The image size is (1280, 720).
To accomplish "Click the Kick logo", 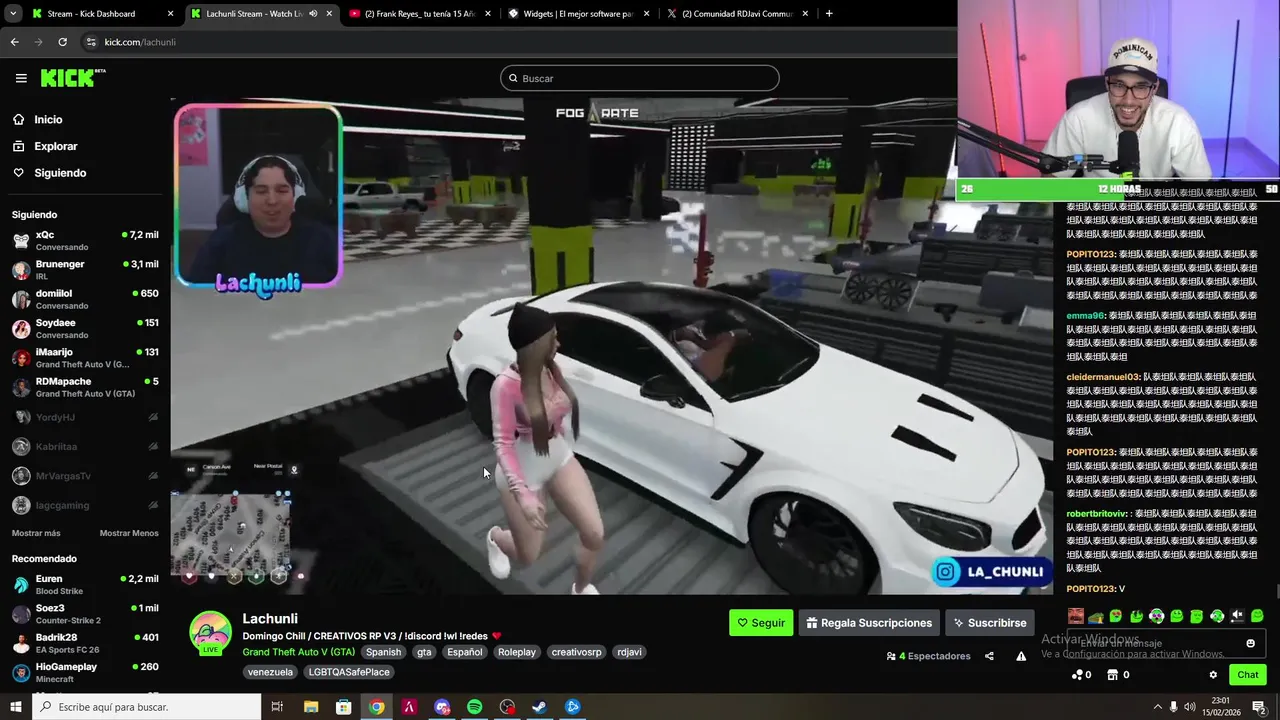I will point(72,78).
